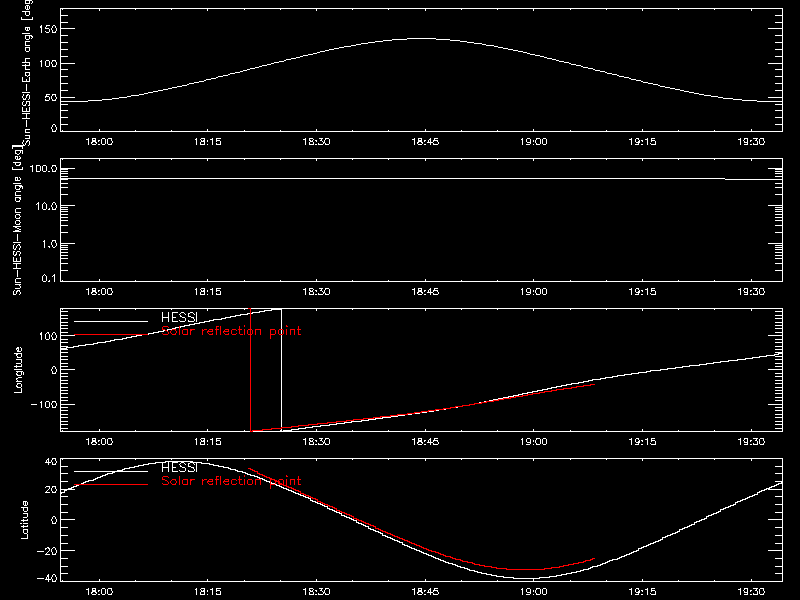This screenshot has height=600, width=800.
Task: Click the peak of the Earth angle curve
Action: pos(421,39)
